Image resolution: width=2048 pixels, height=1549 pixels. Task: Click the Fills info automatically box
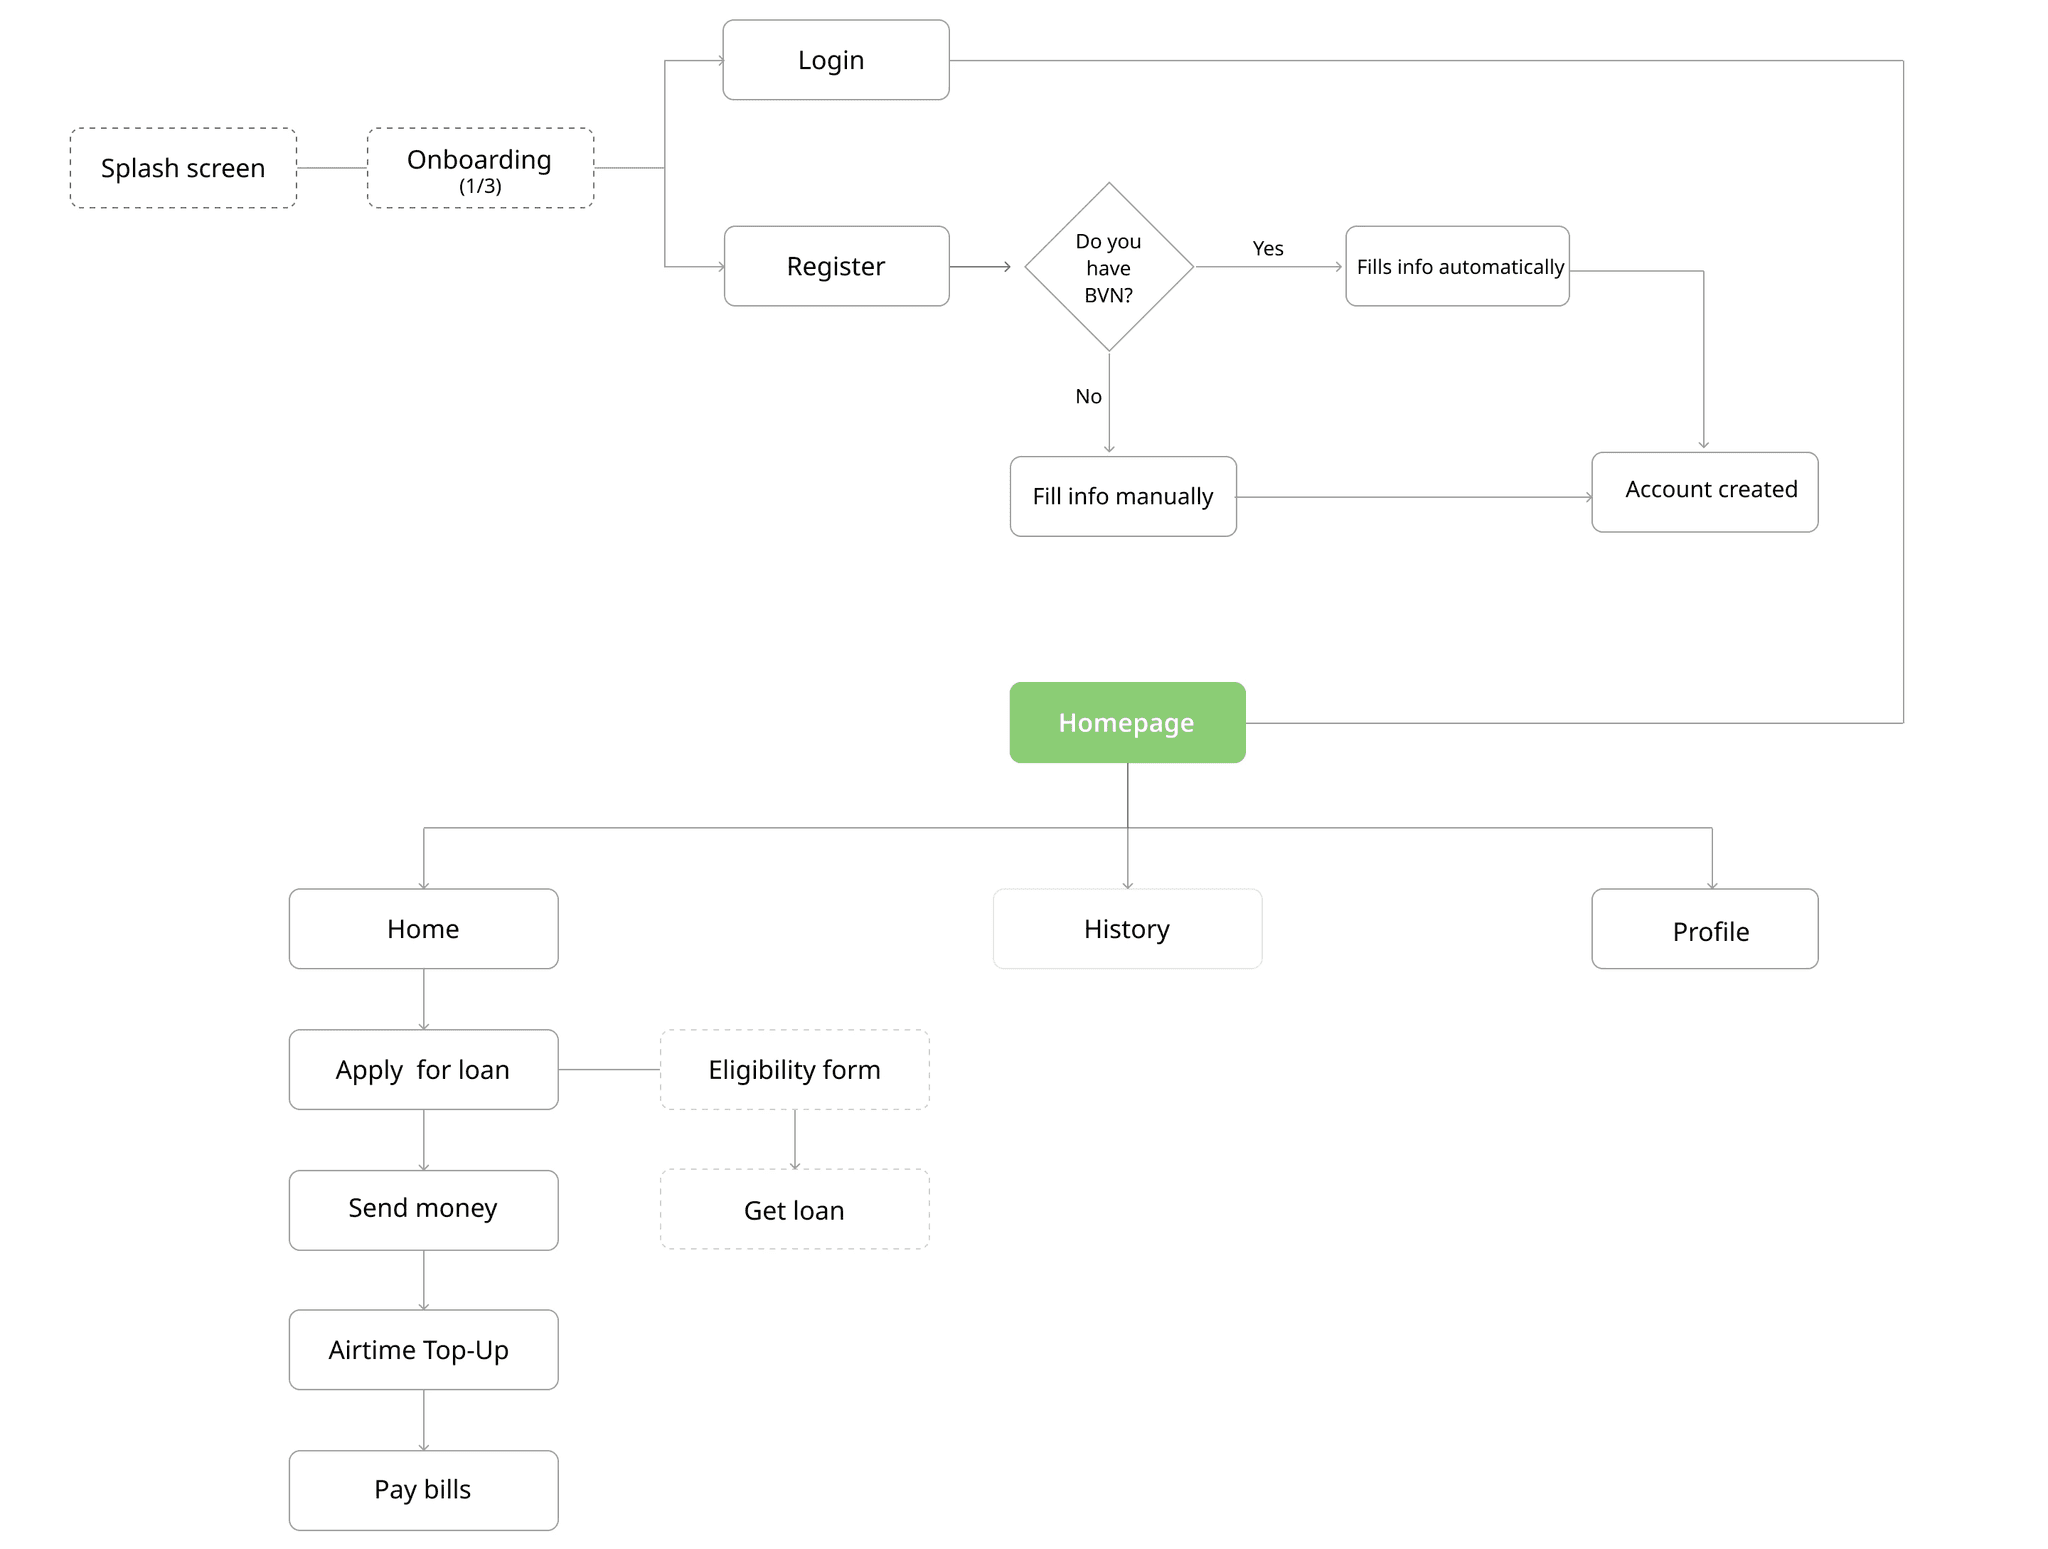1457,266
